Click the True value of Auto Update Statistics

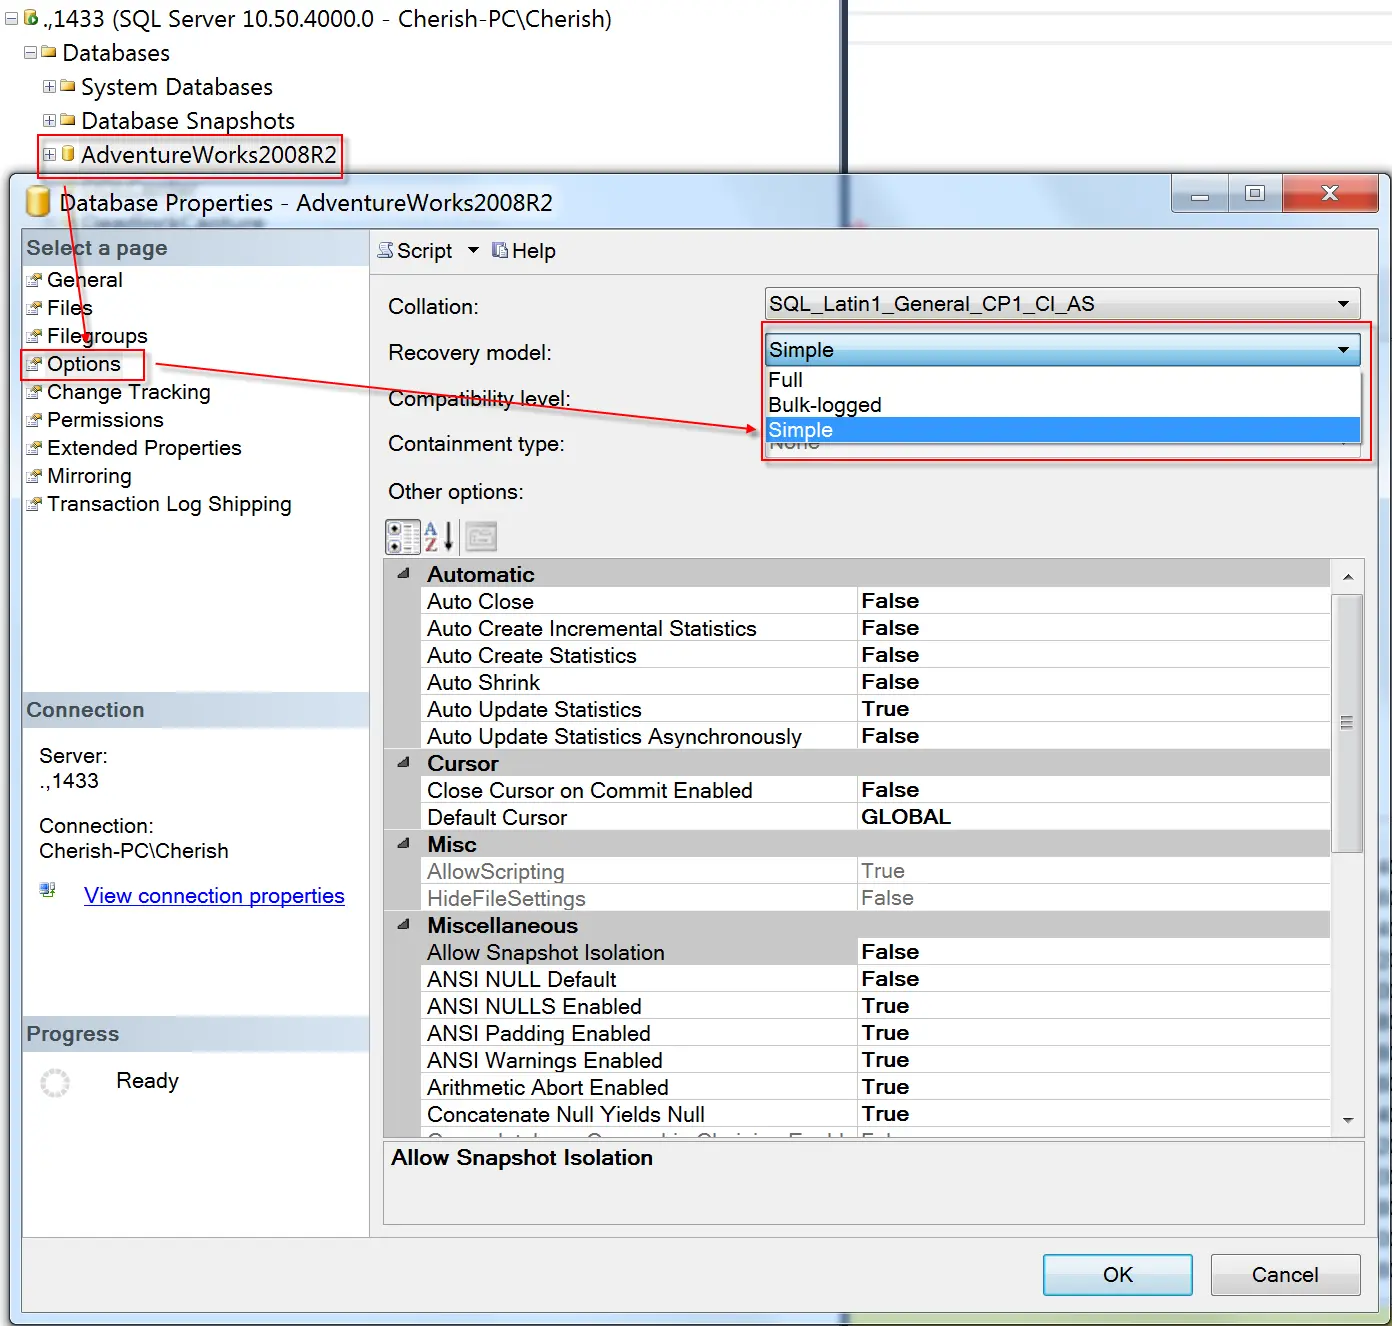pyautogui.click(x=885, y=709)
